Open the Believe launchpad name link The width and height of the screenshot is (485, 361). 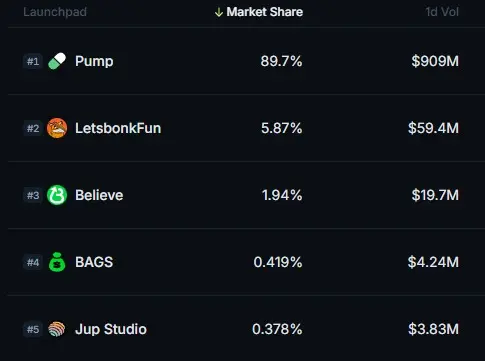(x=99, y=195)
